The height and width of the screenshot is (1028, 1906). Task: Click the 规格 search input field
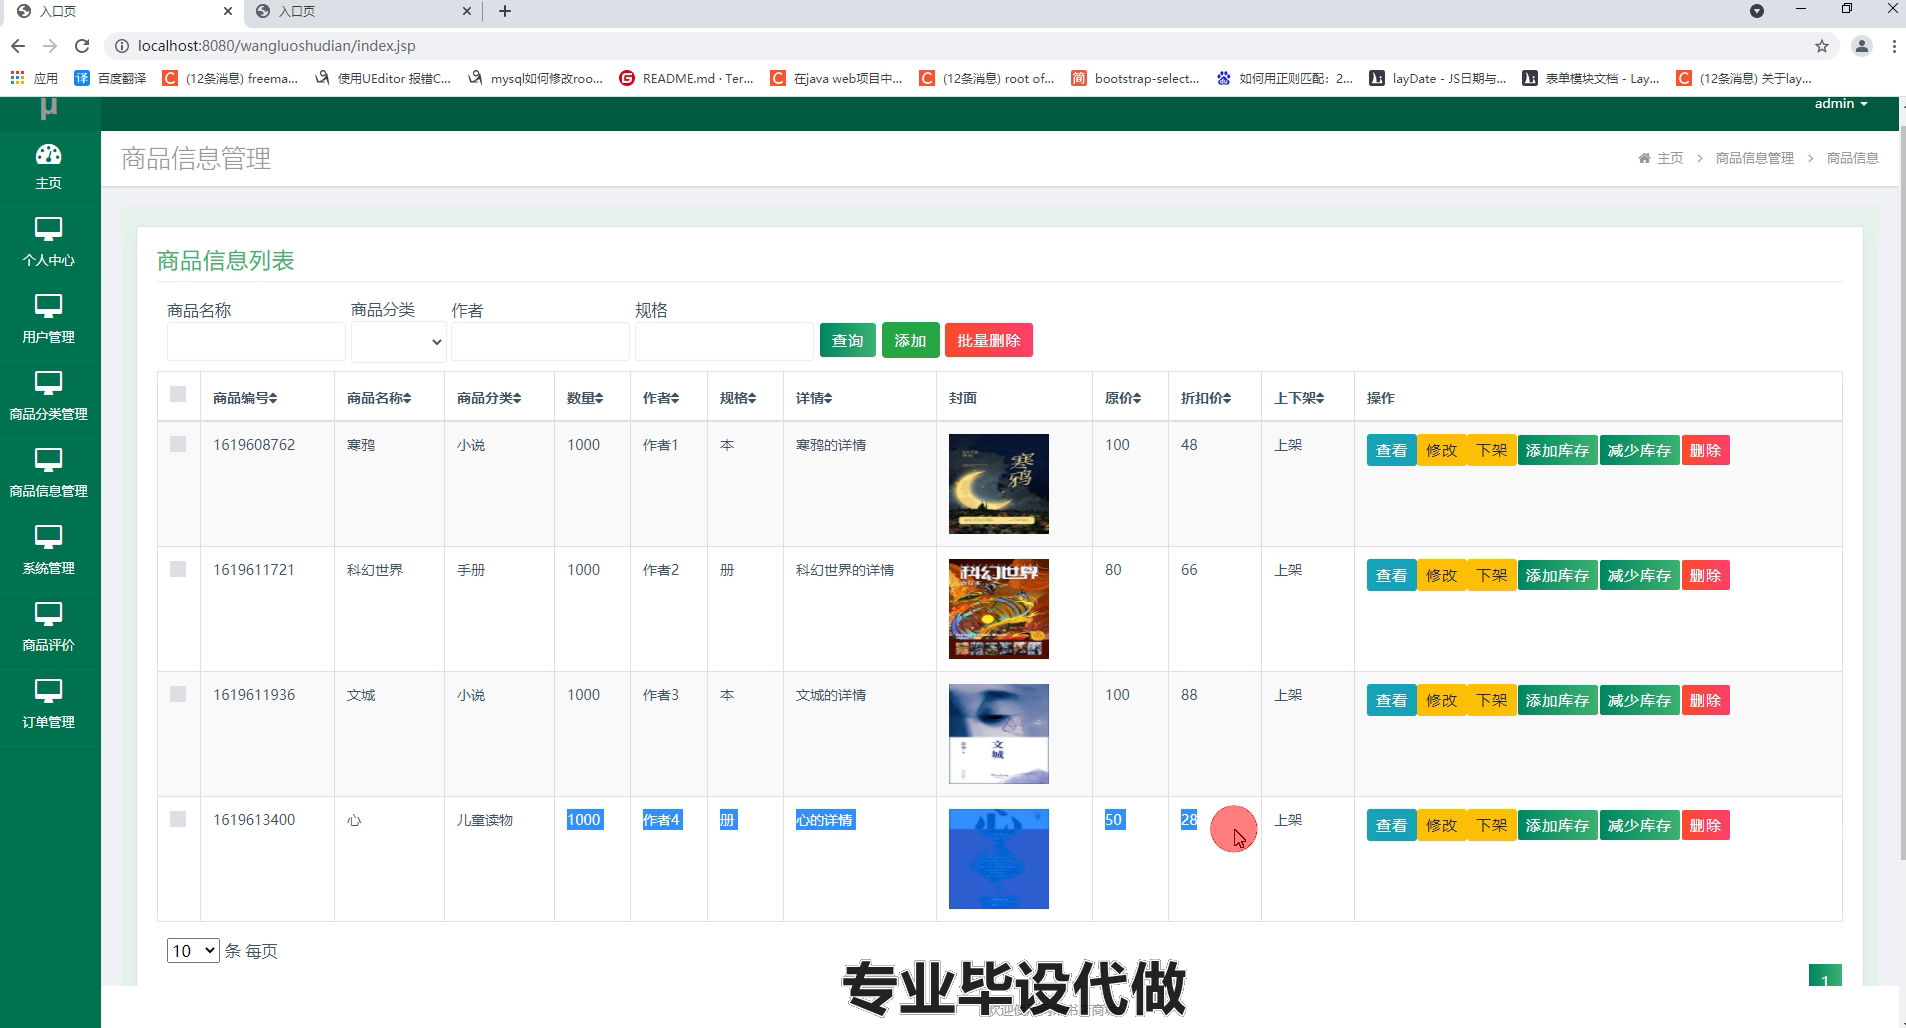[724, 342]
